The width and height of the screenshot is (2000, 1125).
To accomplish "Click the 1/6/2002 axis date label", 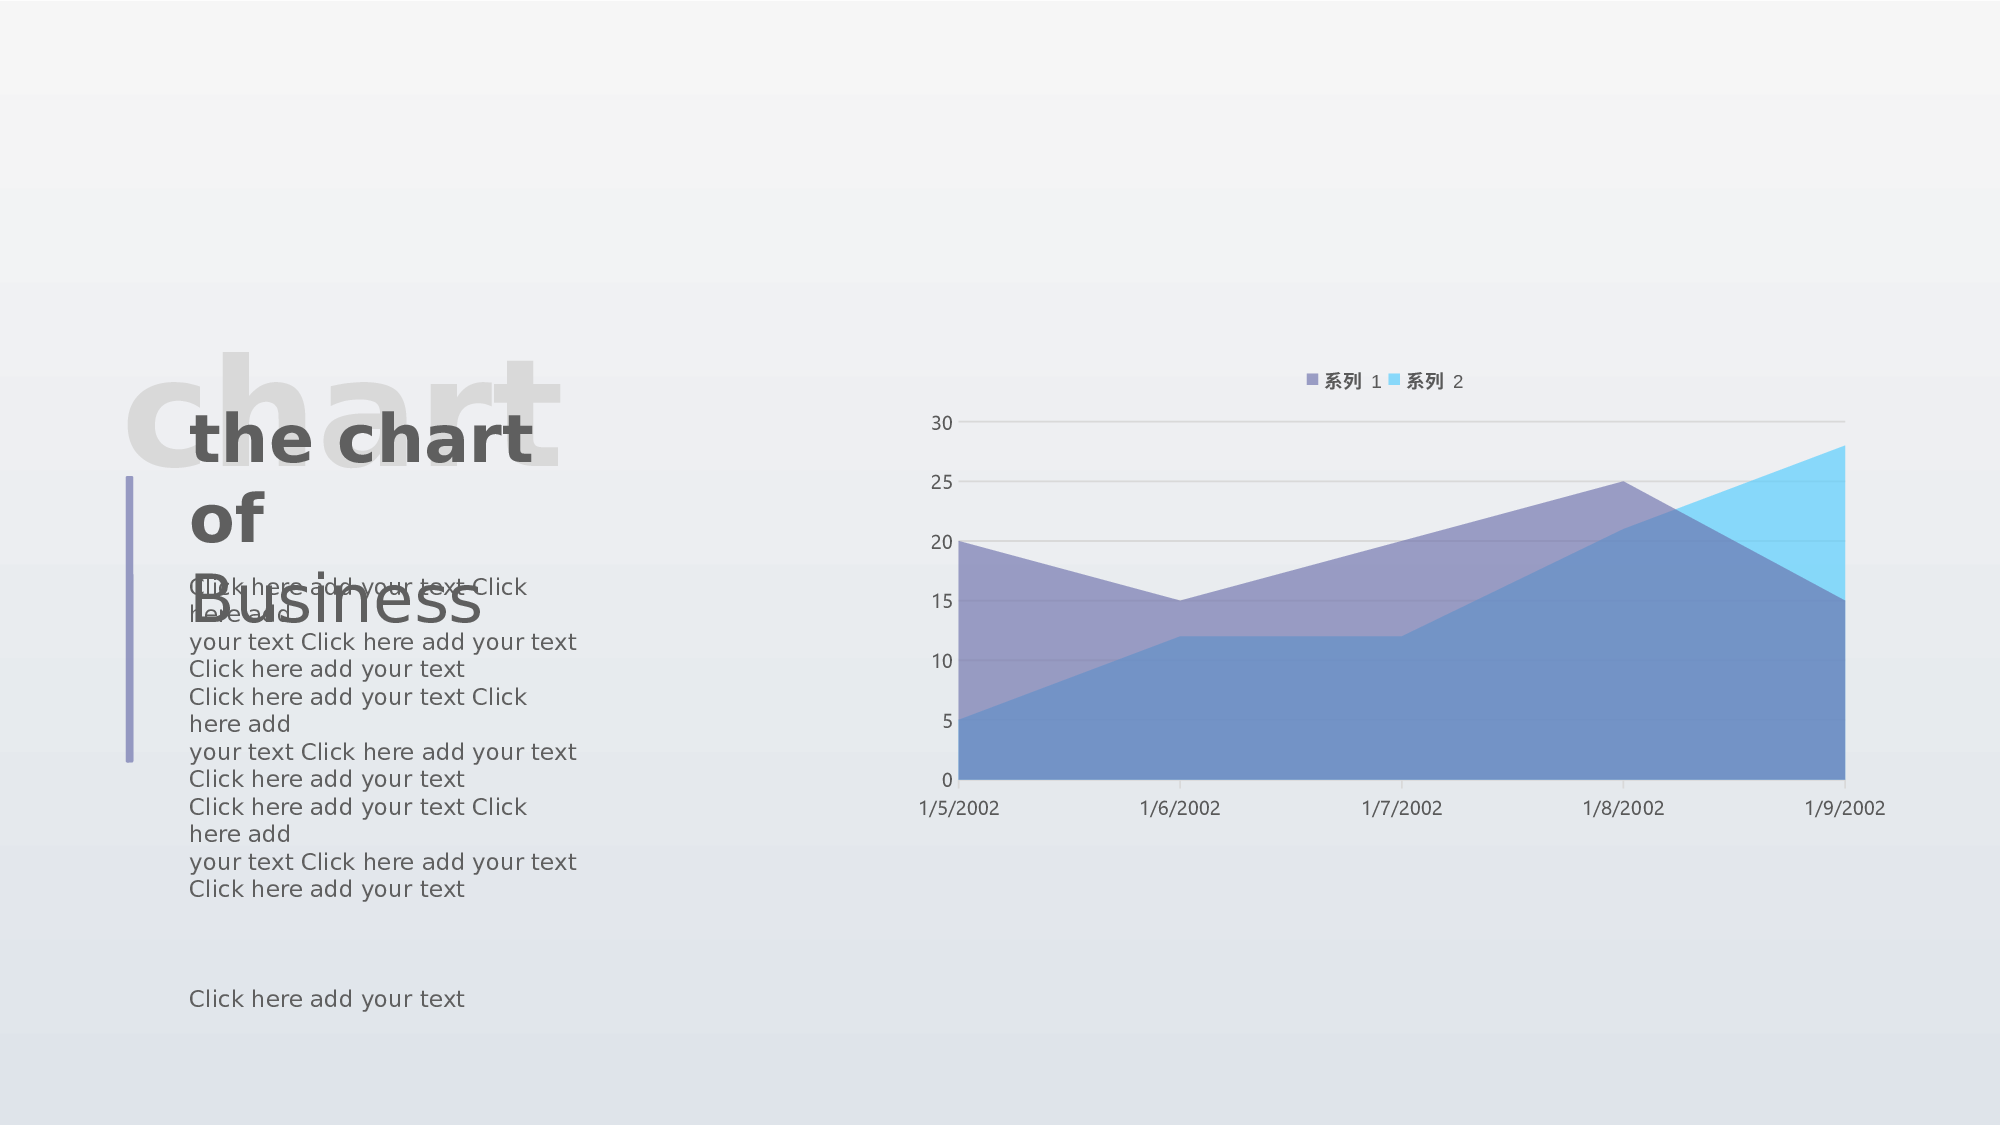I will [x=1180, y=808].
